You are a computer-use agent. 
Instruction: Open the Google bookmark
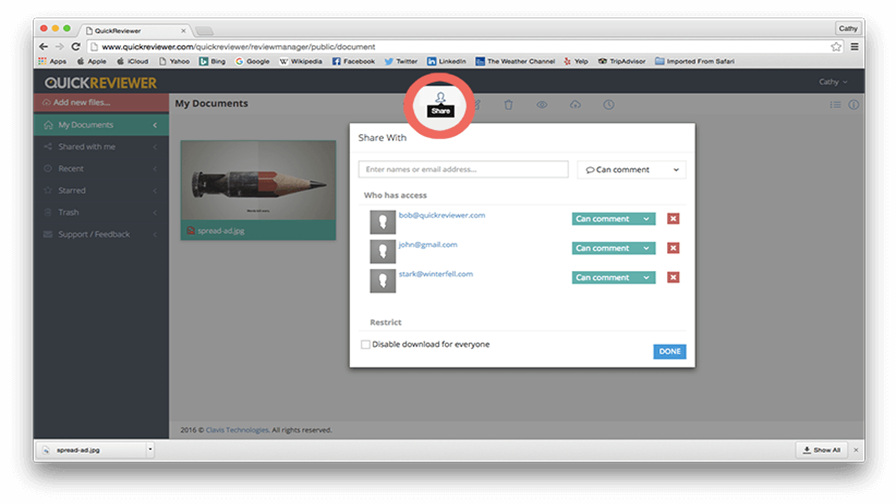click(x=252, y=61)
